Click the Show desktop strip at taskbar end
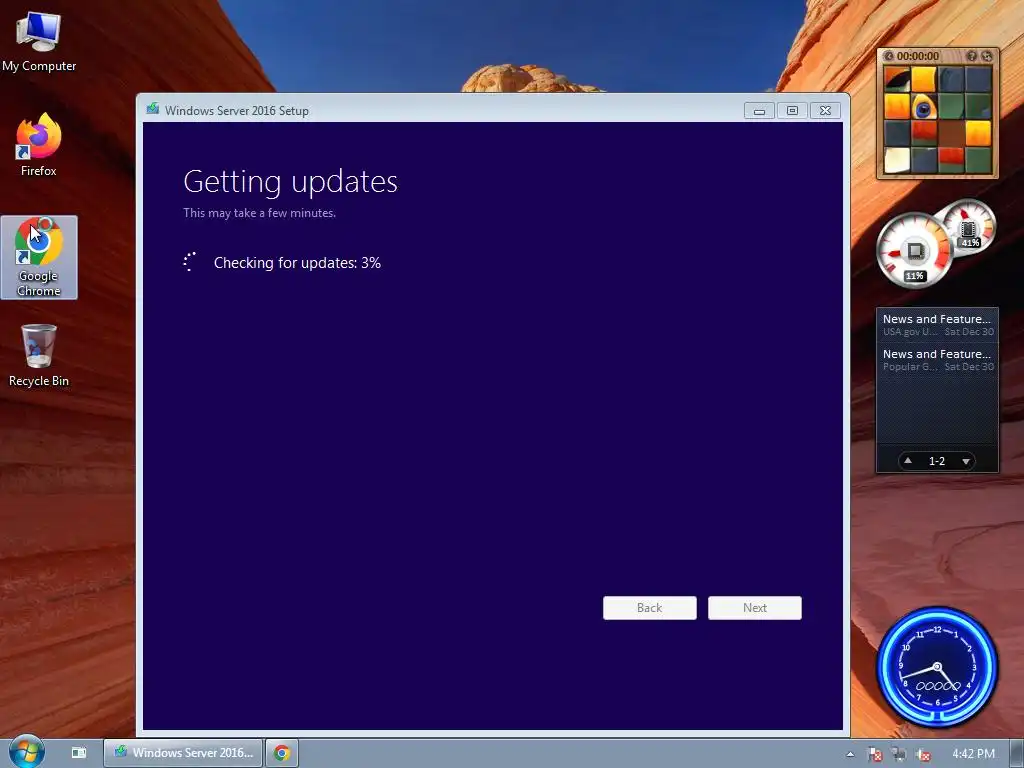Viewport: 1024px width, 768px height. coord(1017,752)
